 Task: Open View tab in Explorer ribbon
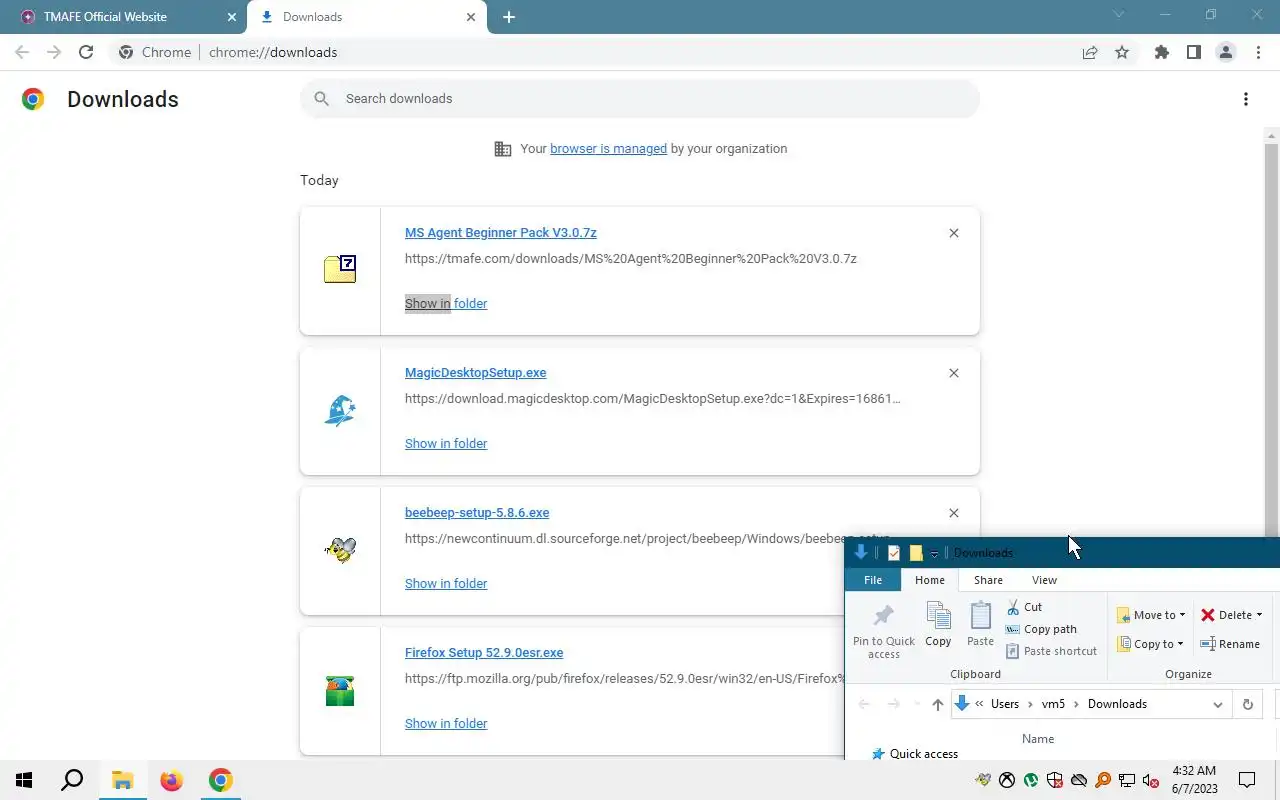coord(1044,580)
